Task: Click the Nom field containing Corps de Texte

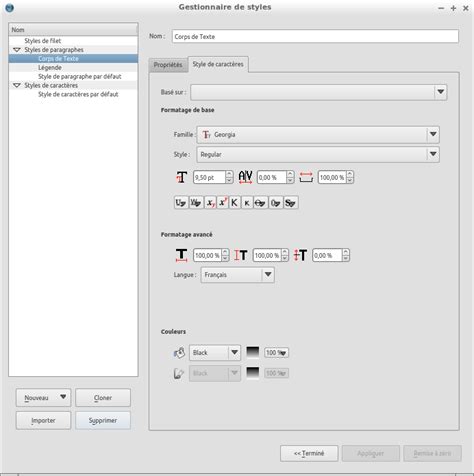Action: pyautogui.click(x=315, y=36)
